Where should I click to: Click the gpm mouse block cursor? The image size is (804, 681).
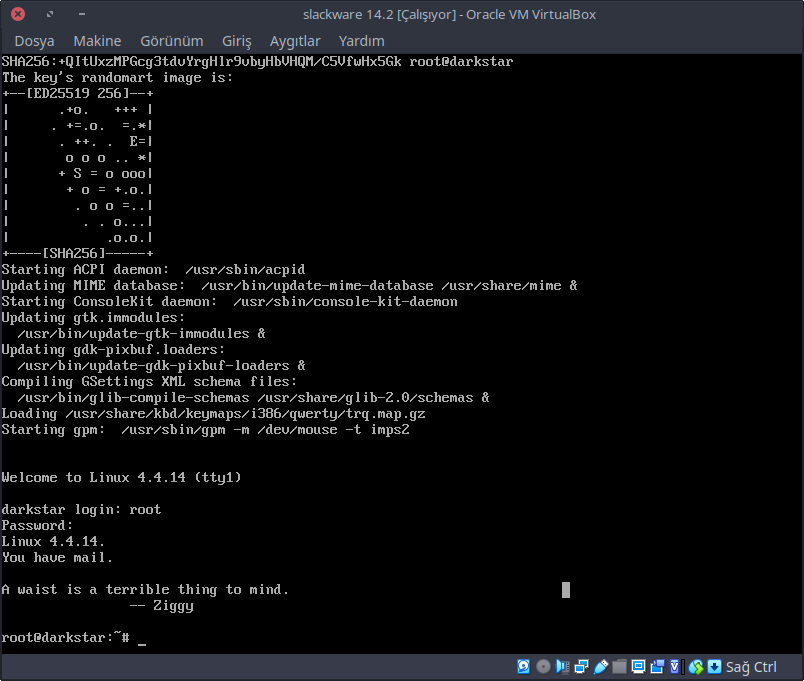(566, 590)
